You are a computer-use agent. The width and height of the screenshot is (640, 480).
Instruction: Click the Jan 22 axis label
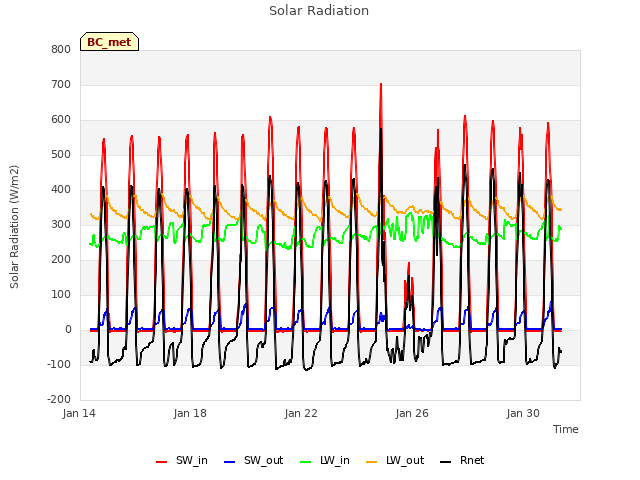click(x=301, y=413)
